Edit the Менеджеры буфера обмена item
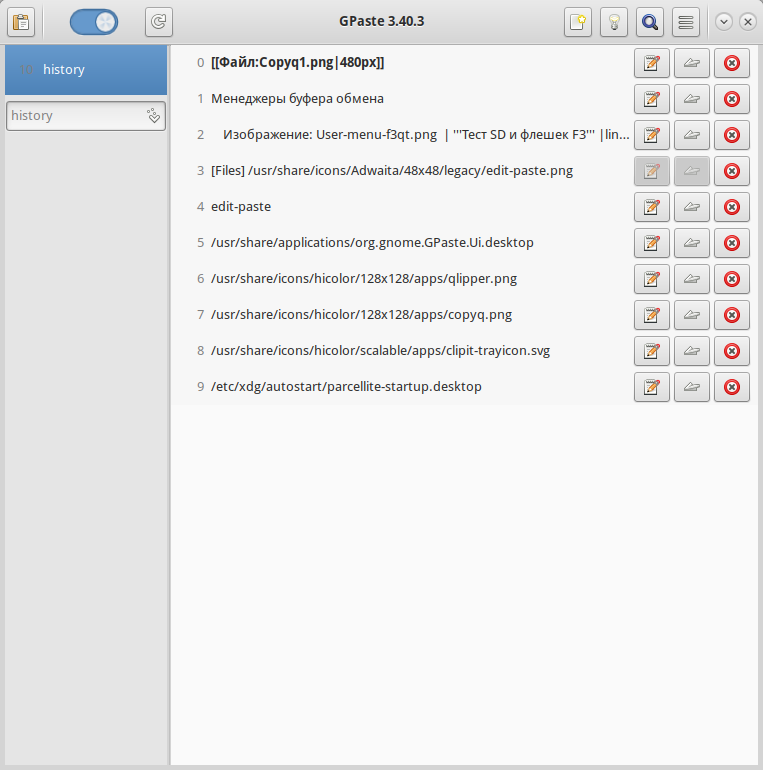Viewport: 763px width, 770px height. [652, 99]
